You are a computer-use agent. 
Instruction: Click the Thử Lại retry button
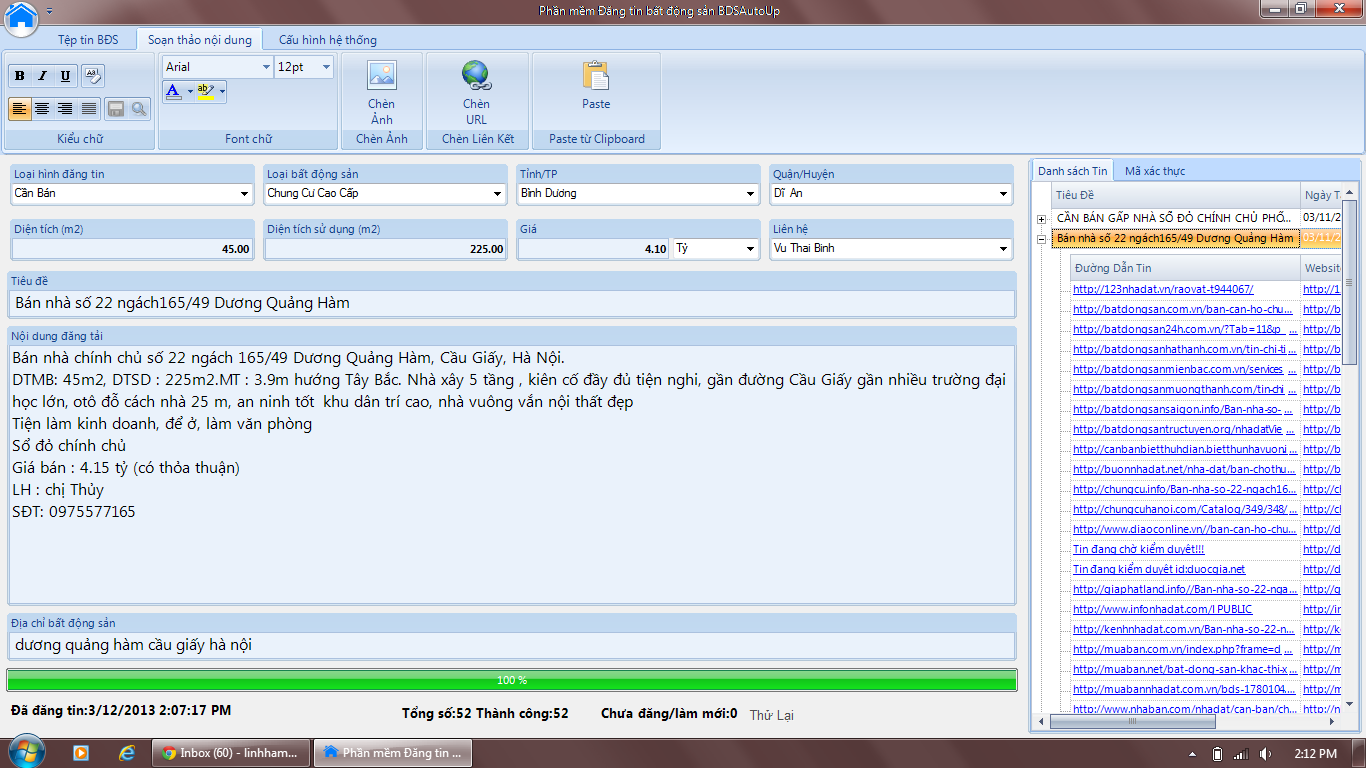(x=771, y=715)
